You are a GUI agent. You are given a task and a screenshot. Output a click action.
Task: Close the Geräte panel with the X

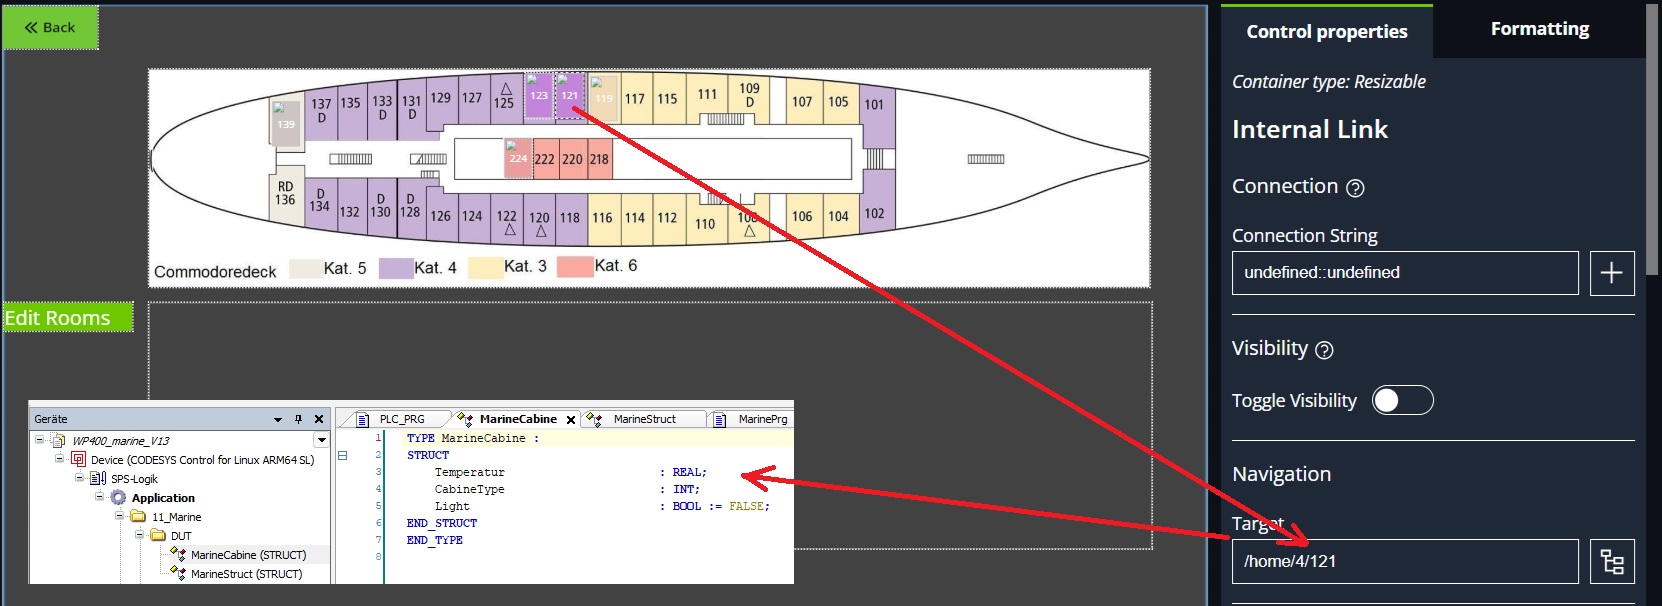tap(319, 419)
